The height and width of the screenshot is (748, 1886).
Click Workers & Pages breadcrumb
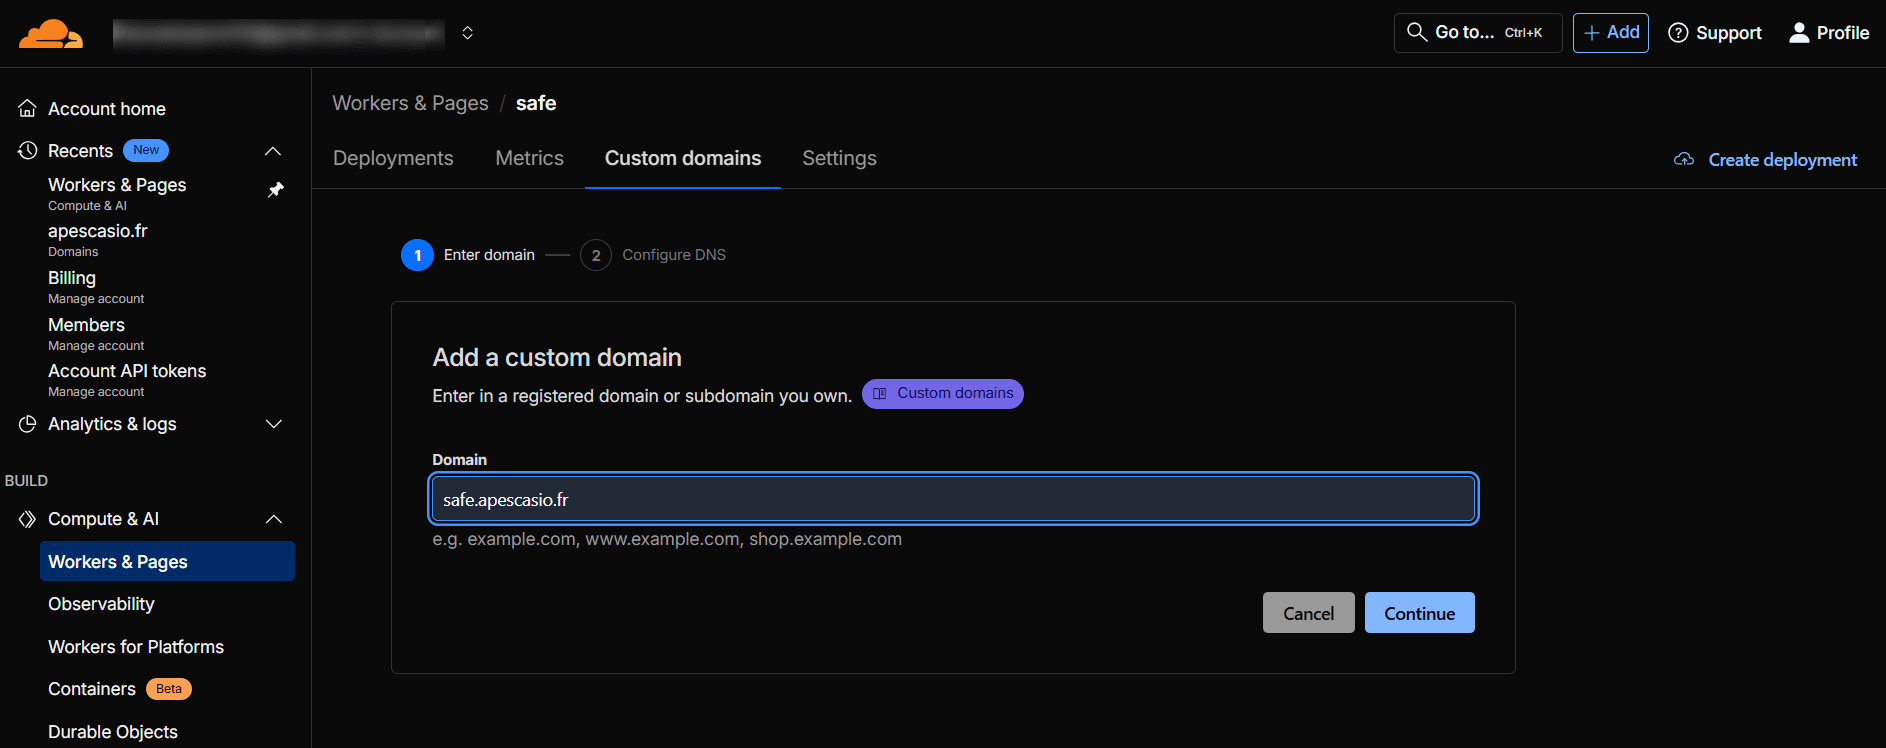pyautogui.click(x=410, y=103)
